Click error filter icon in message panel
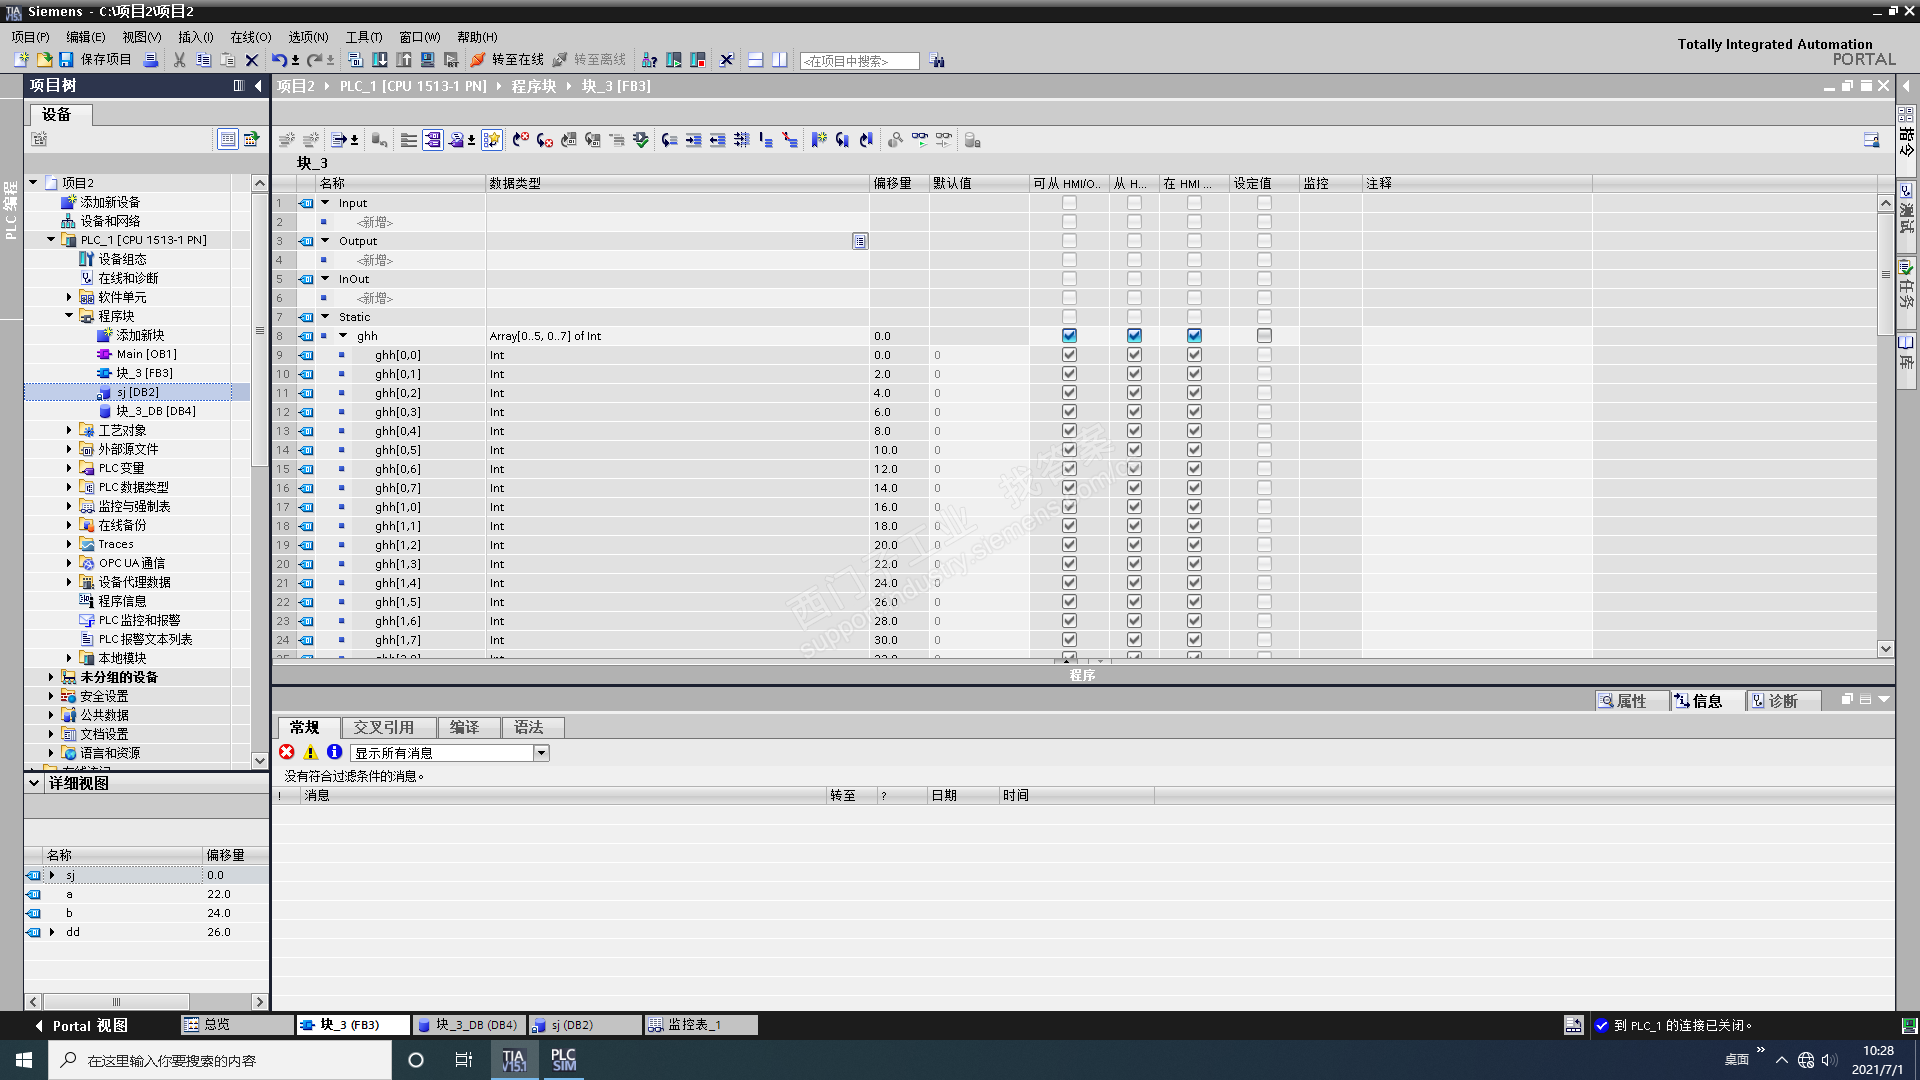Screen dimensions: 1920x1080 click(287, 753)
